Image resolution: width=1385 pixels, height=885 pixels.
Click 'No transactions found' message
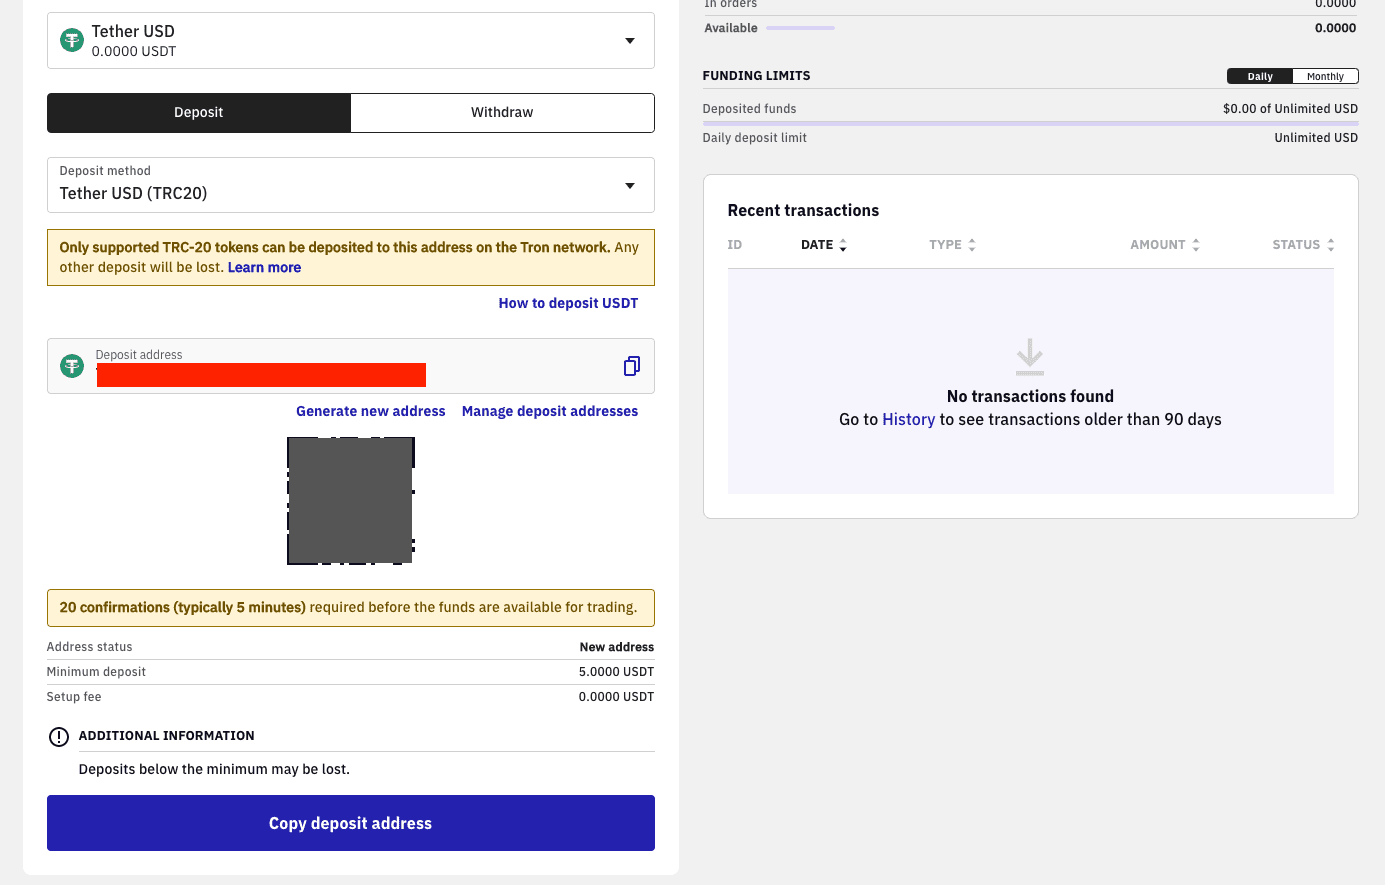[1030, 397]
